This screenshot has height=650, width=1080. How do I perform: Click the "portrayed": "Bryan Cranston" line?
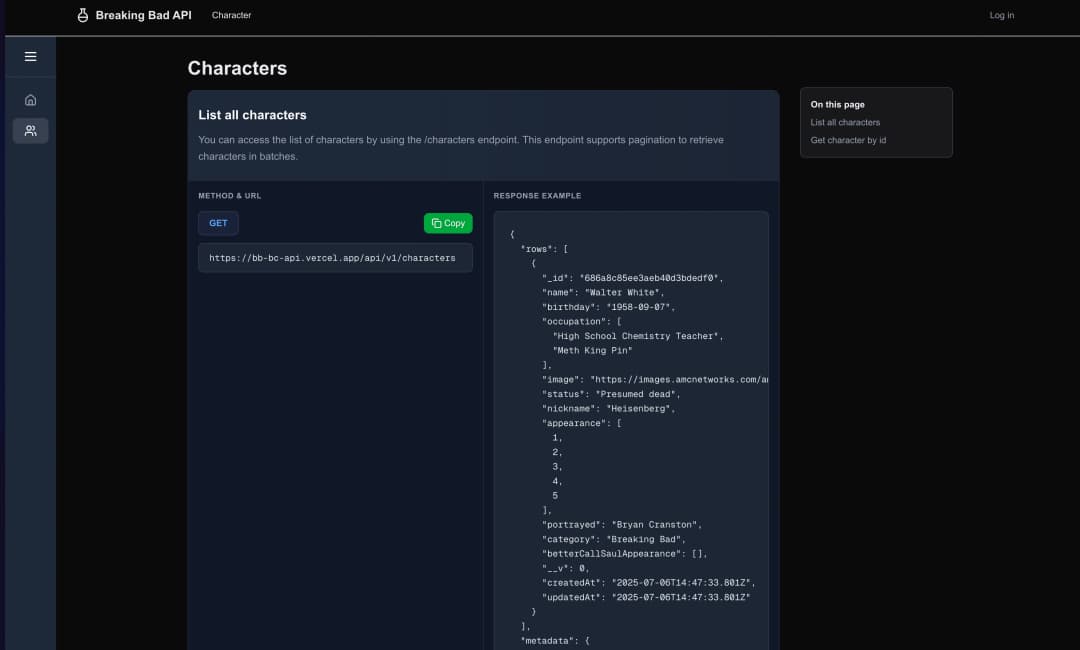pyautogui.click(x=622, y=525)
